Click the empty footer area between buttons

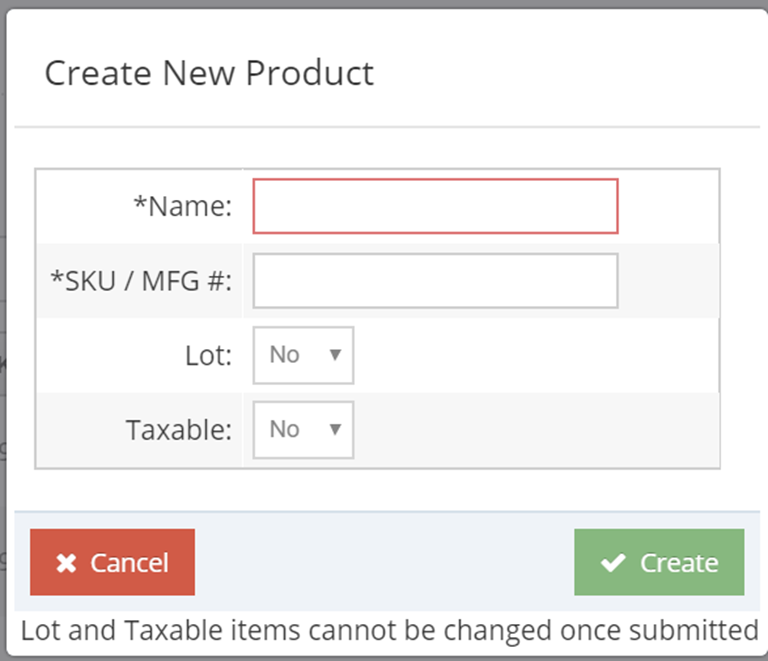coord(384,562)
